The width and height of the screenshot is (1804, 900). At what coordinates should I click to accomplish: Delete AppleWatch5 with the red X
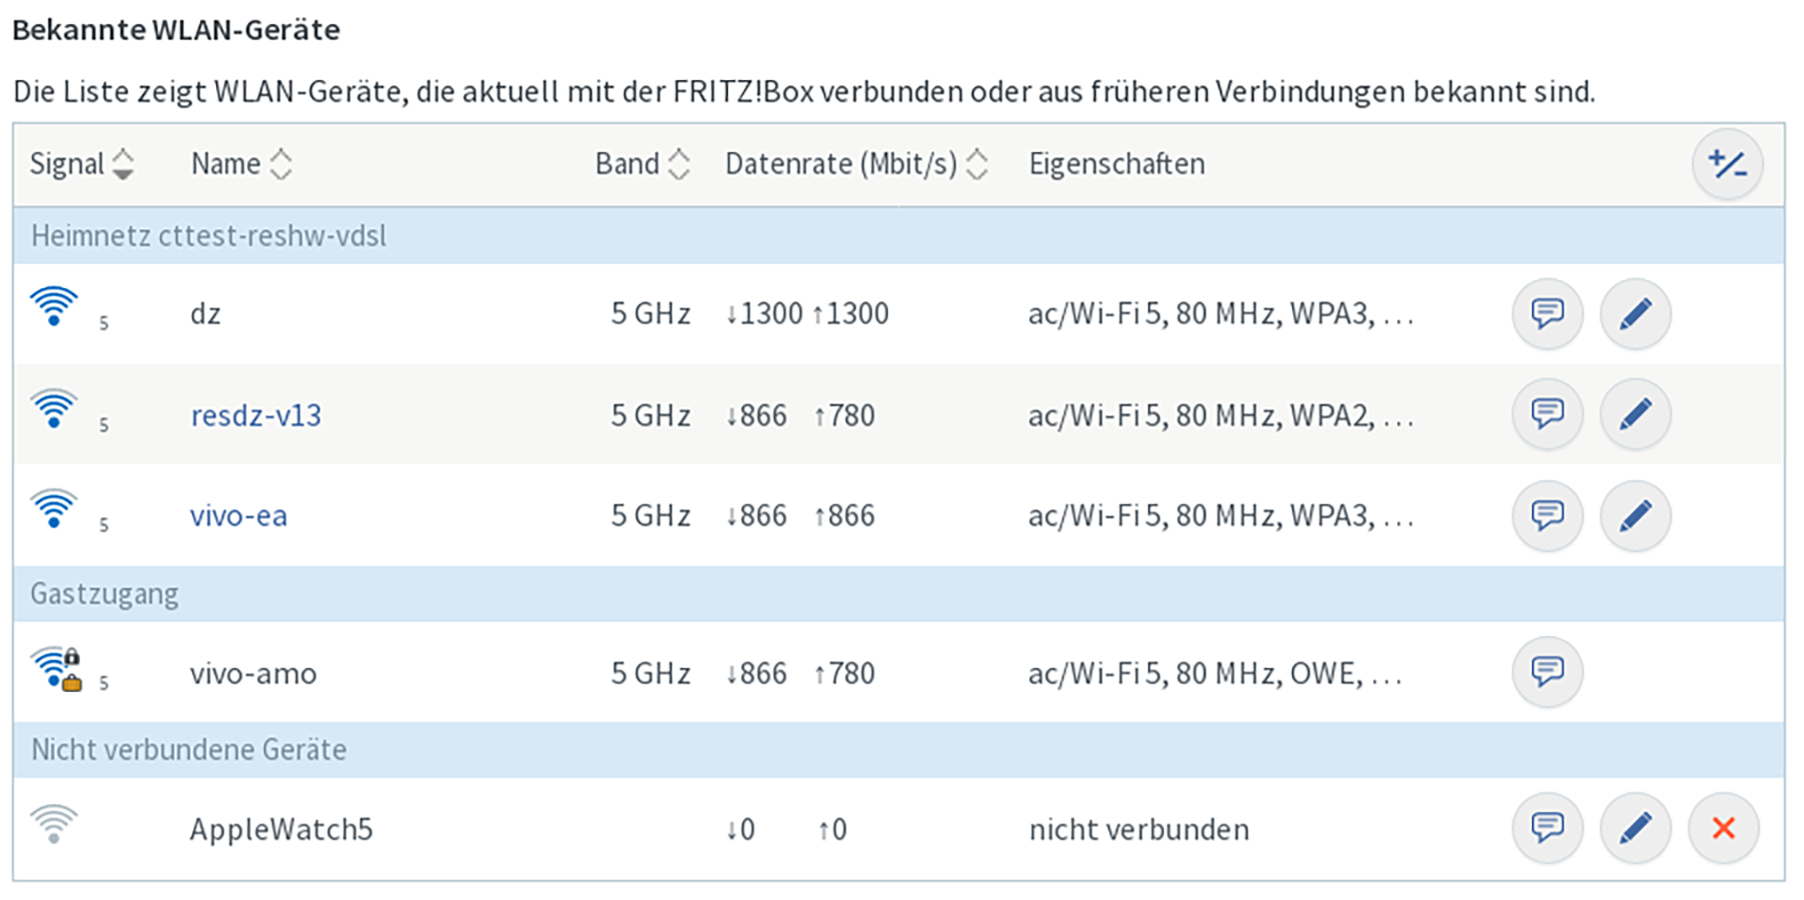pos(1723,828)
